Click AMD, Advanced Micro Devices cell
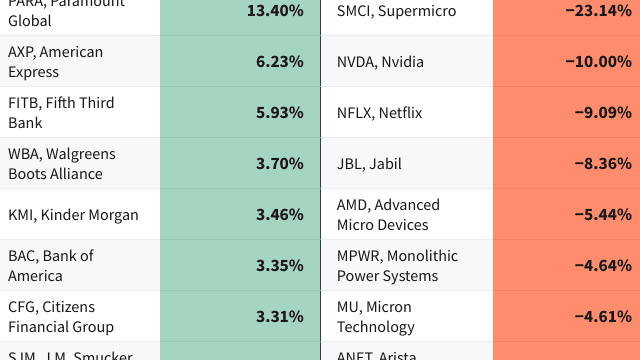 [x=407, y=214]
